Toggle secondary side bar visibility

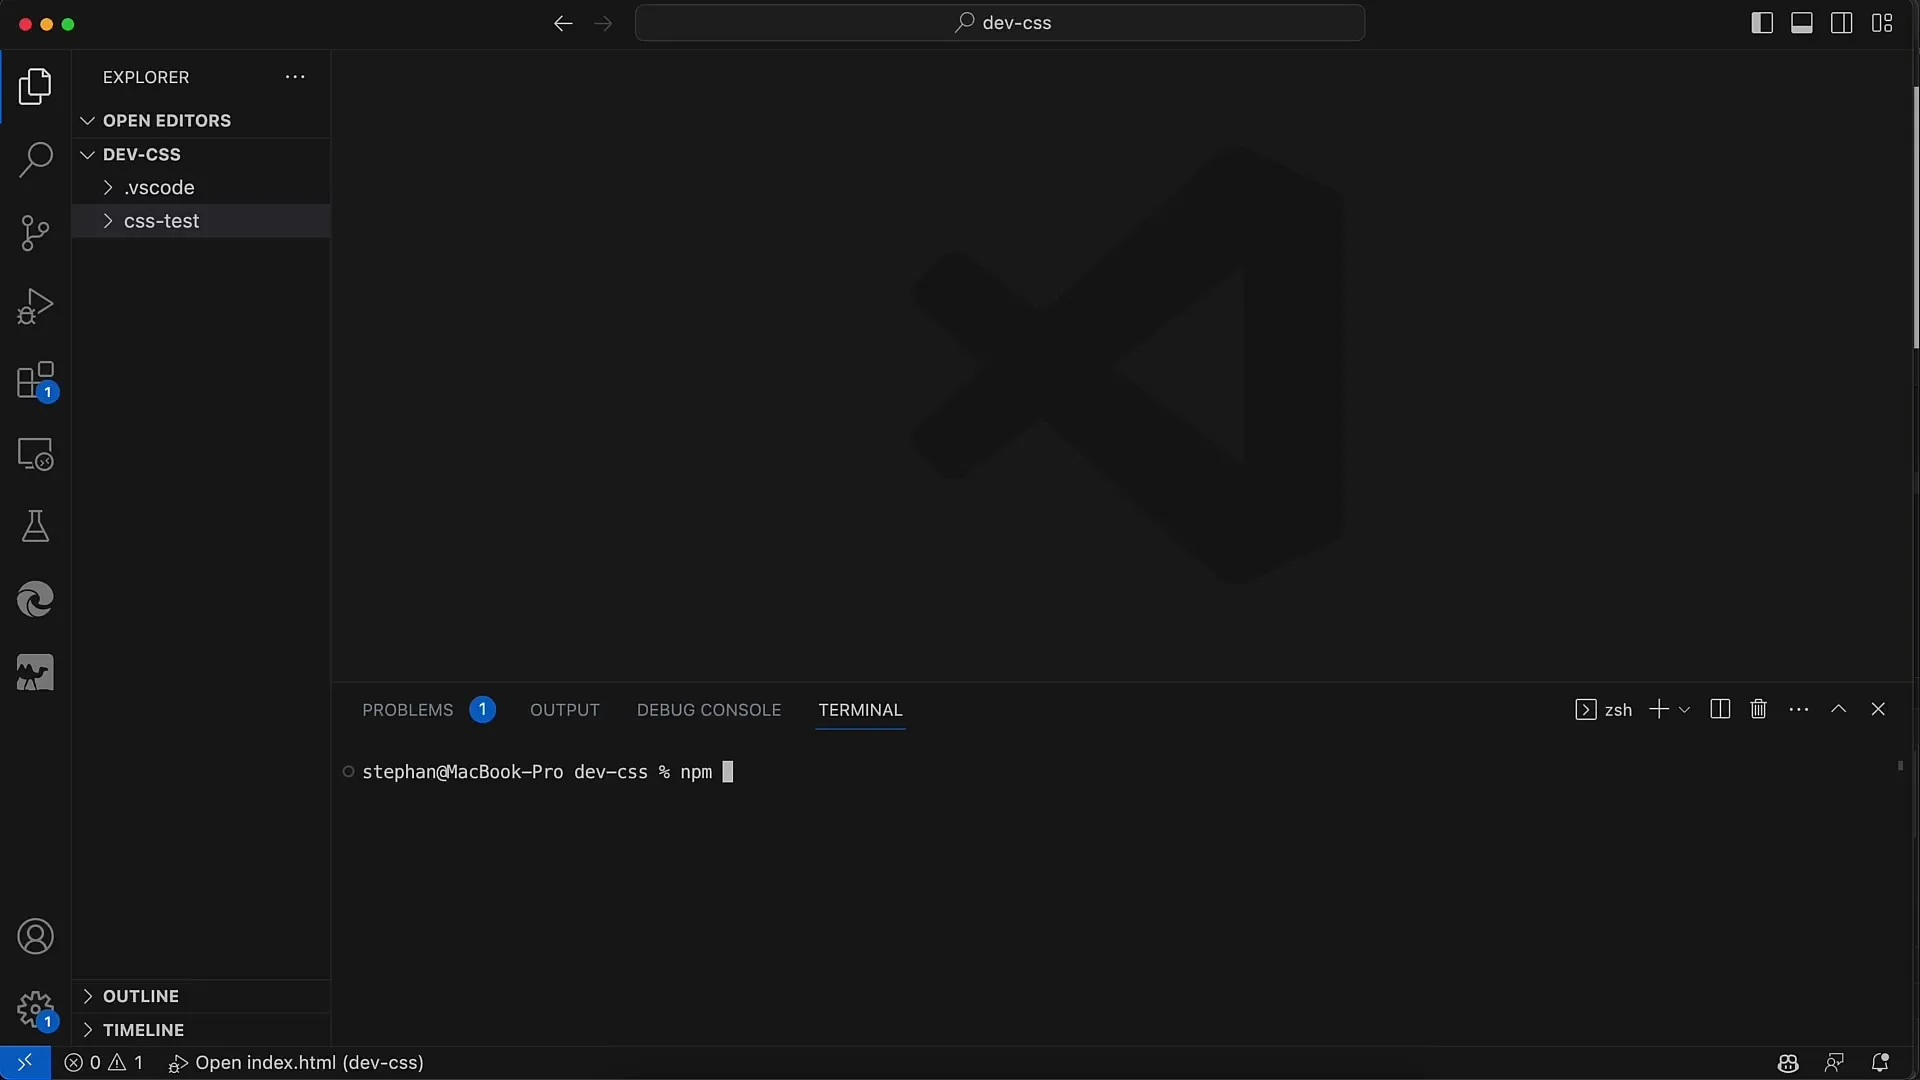(x=1842, y=23)
